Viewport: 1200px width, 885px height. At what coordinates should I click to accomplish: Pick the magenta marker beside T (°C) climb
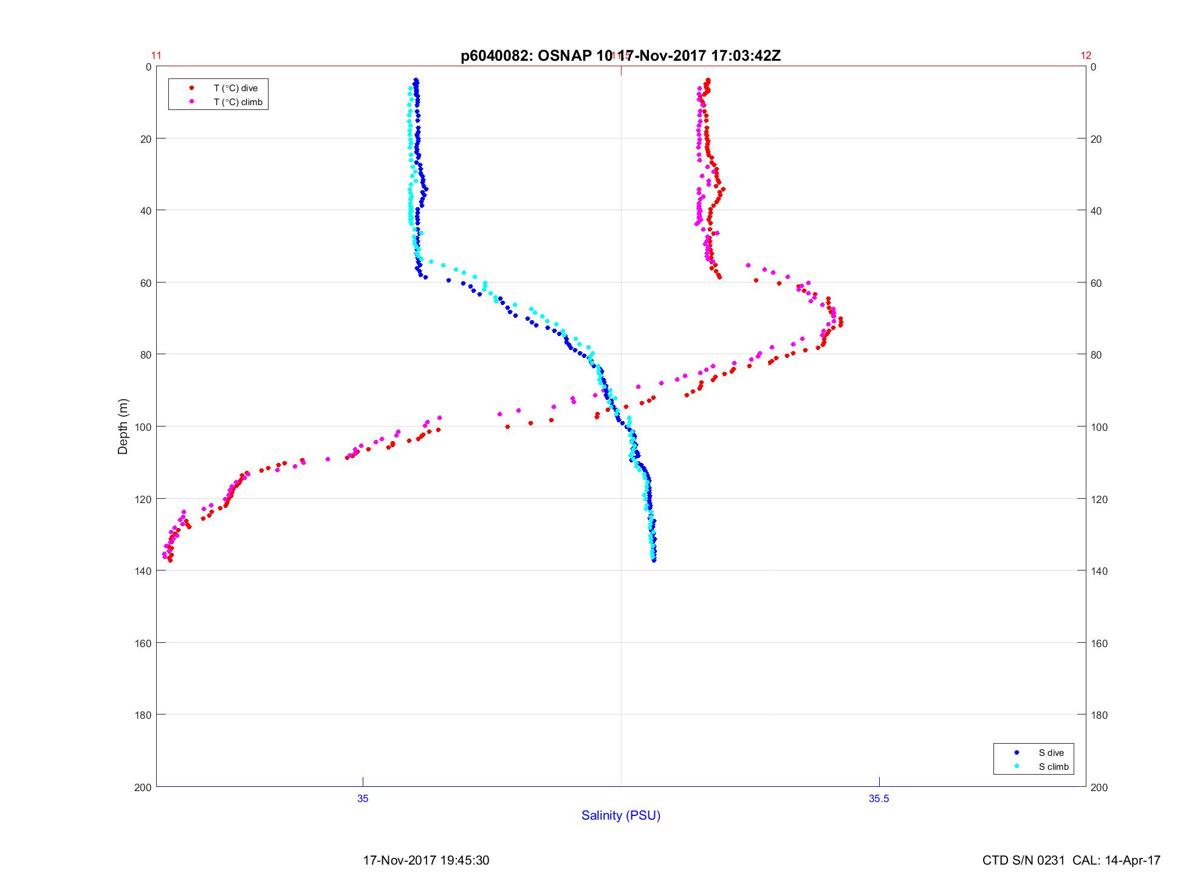pos(191,102)
